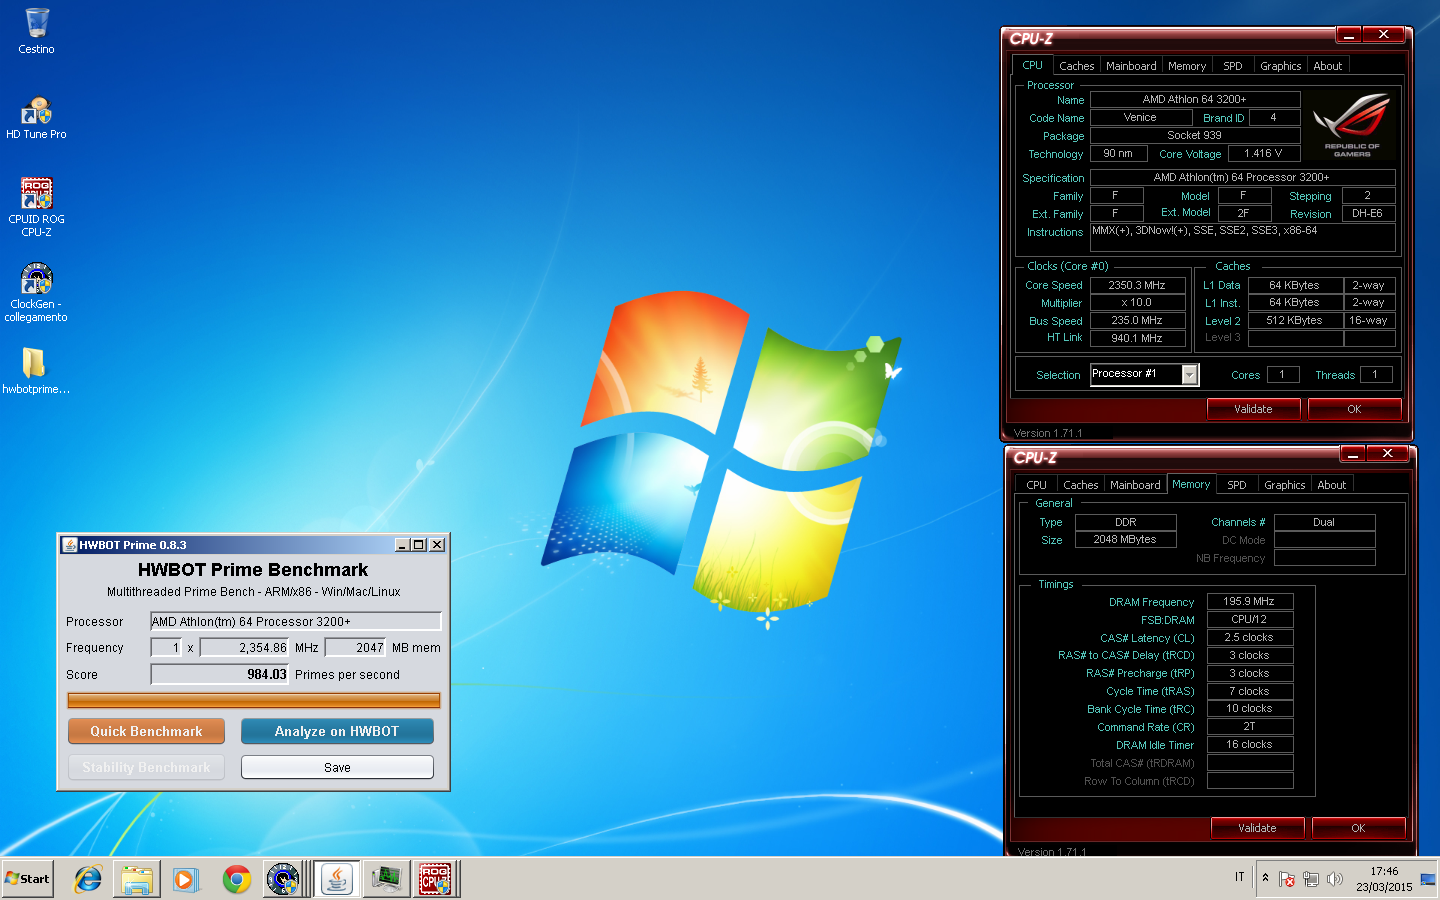Click the HT Link 940.1 MHz value
1440x900 pixels.
[x=1137, y=338]
